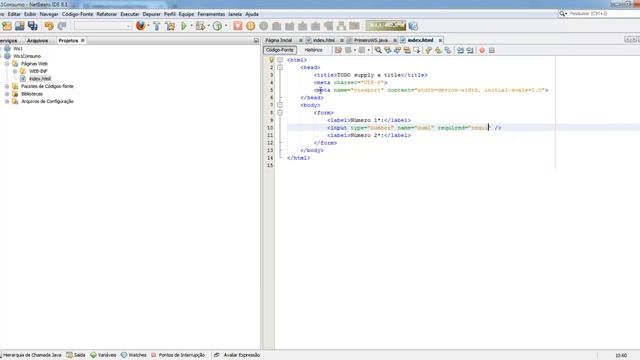Collapse the form code fold on line 8
640x360 pixels.
coord(280,112)
